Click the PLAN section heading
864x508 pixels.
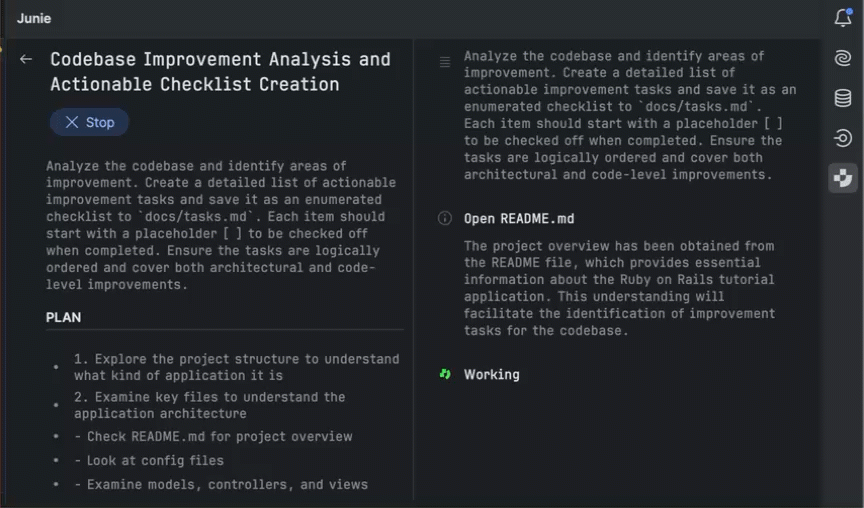point(63,317)
